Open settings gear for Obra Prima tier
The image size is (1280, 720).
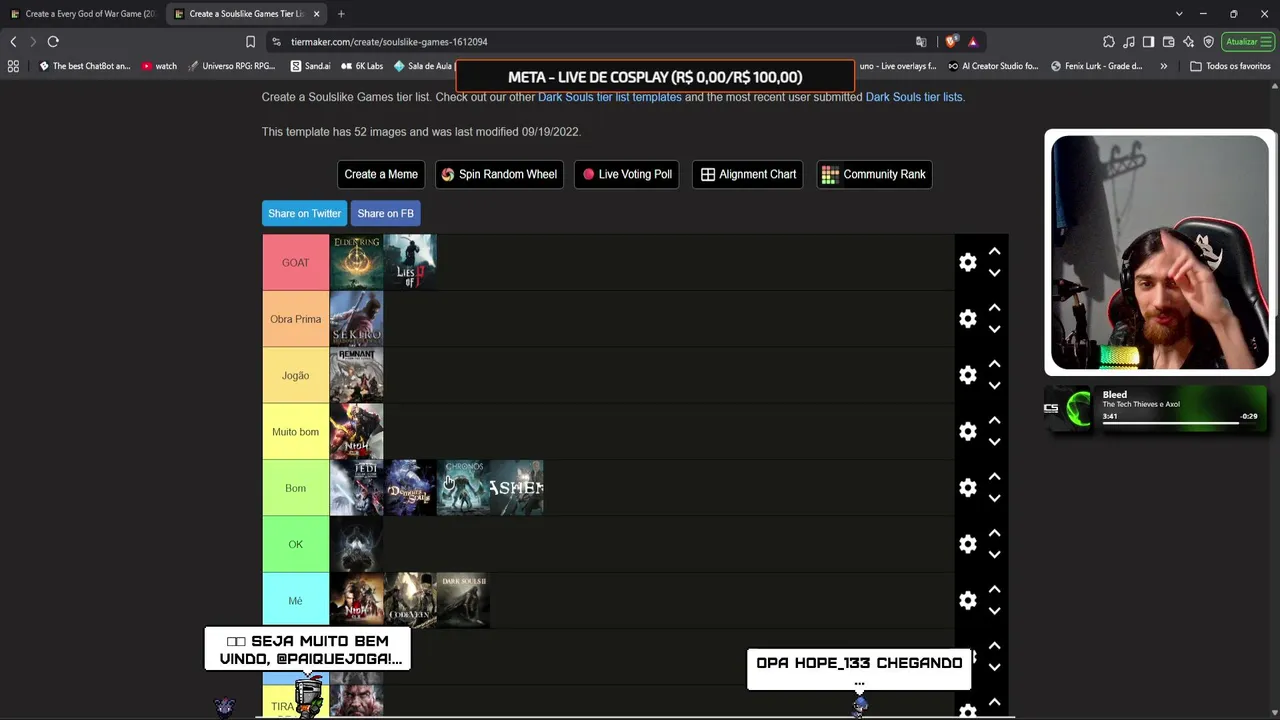click(x=967, y=318)
